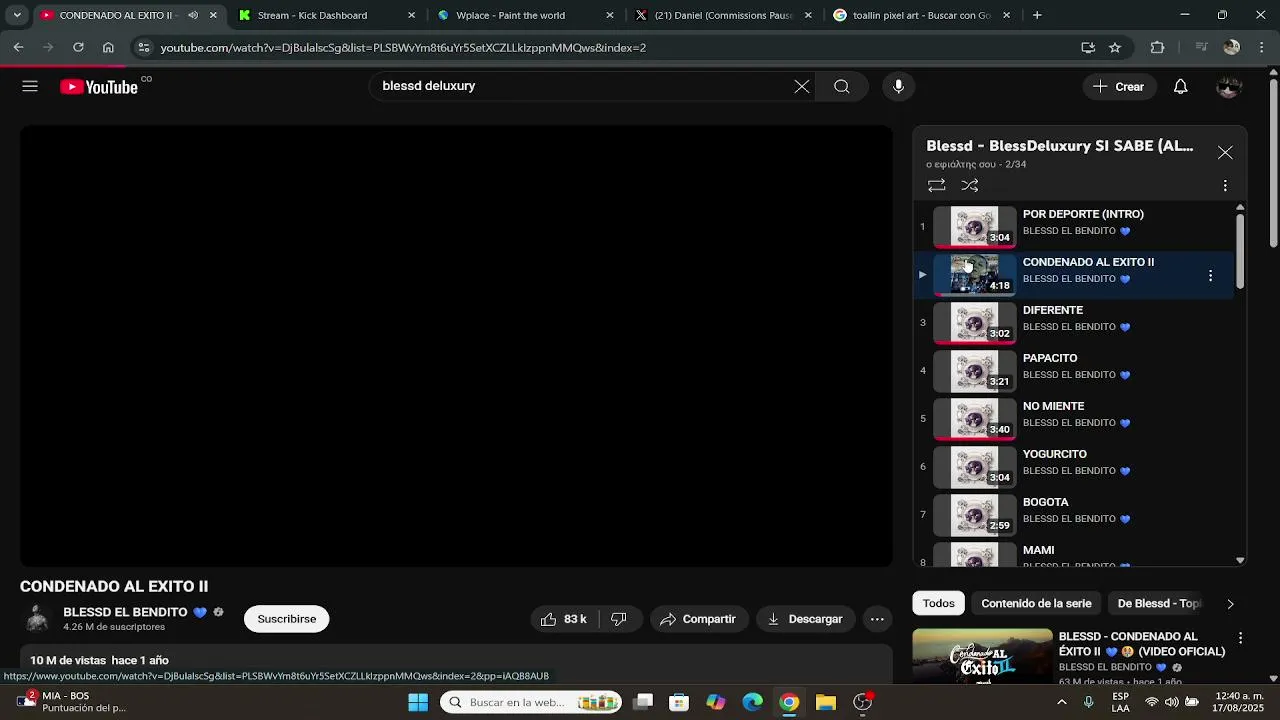Open Chrome media controls icon
Screen dimensions: 1280x720
[x=1200, y=47]
